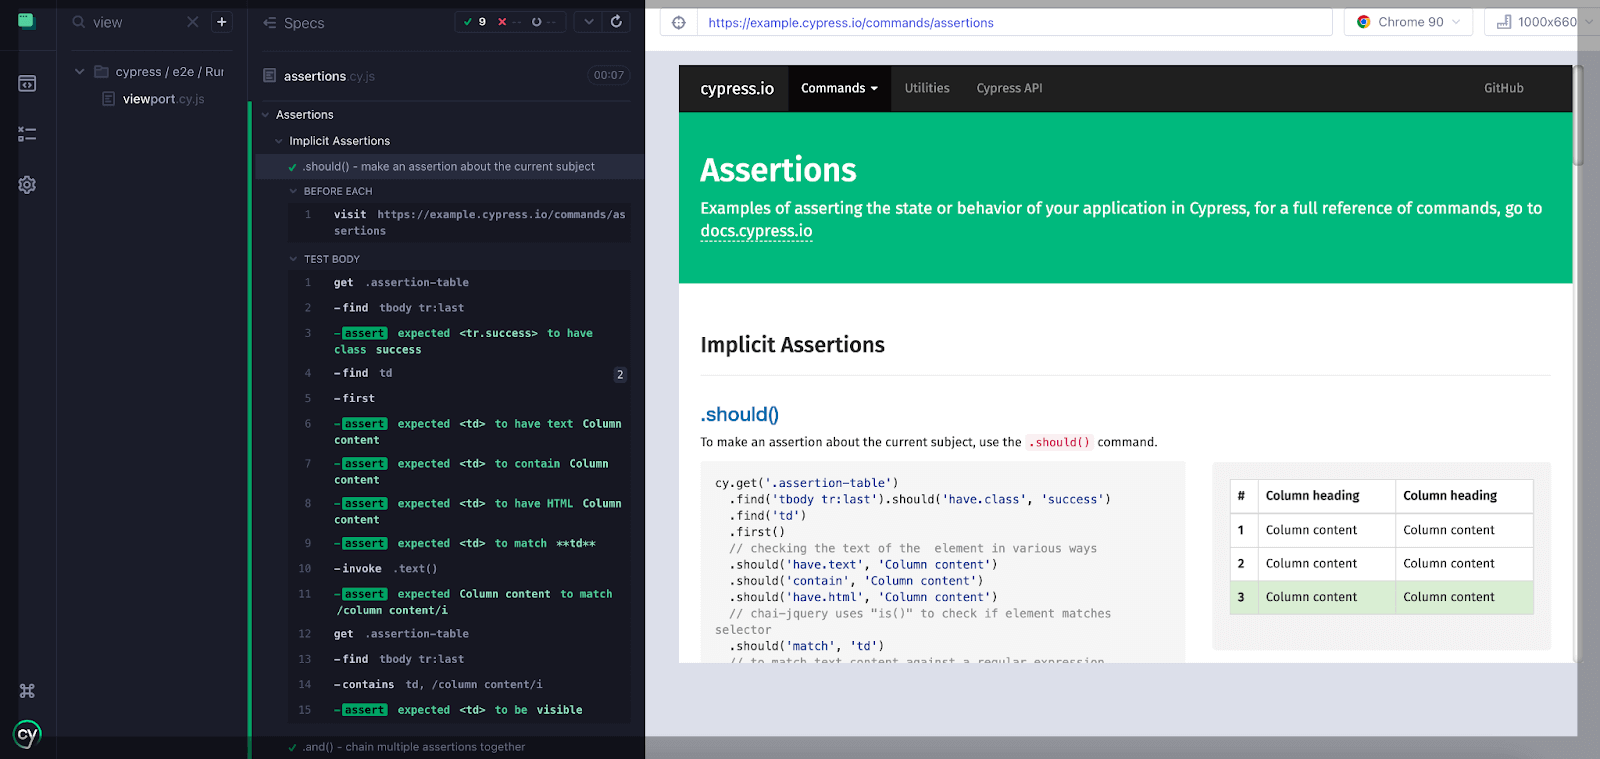1600x759 pixels.
Task: Open the Specs page from the sidebar
Action: pyautogui.click(x=27, y=84)
